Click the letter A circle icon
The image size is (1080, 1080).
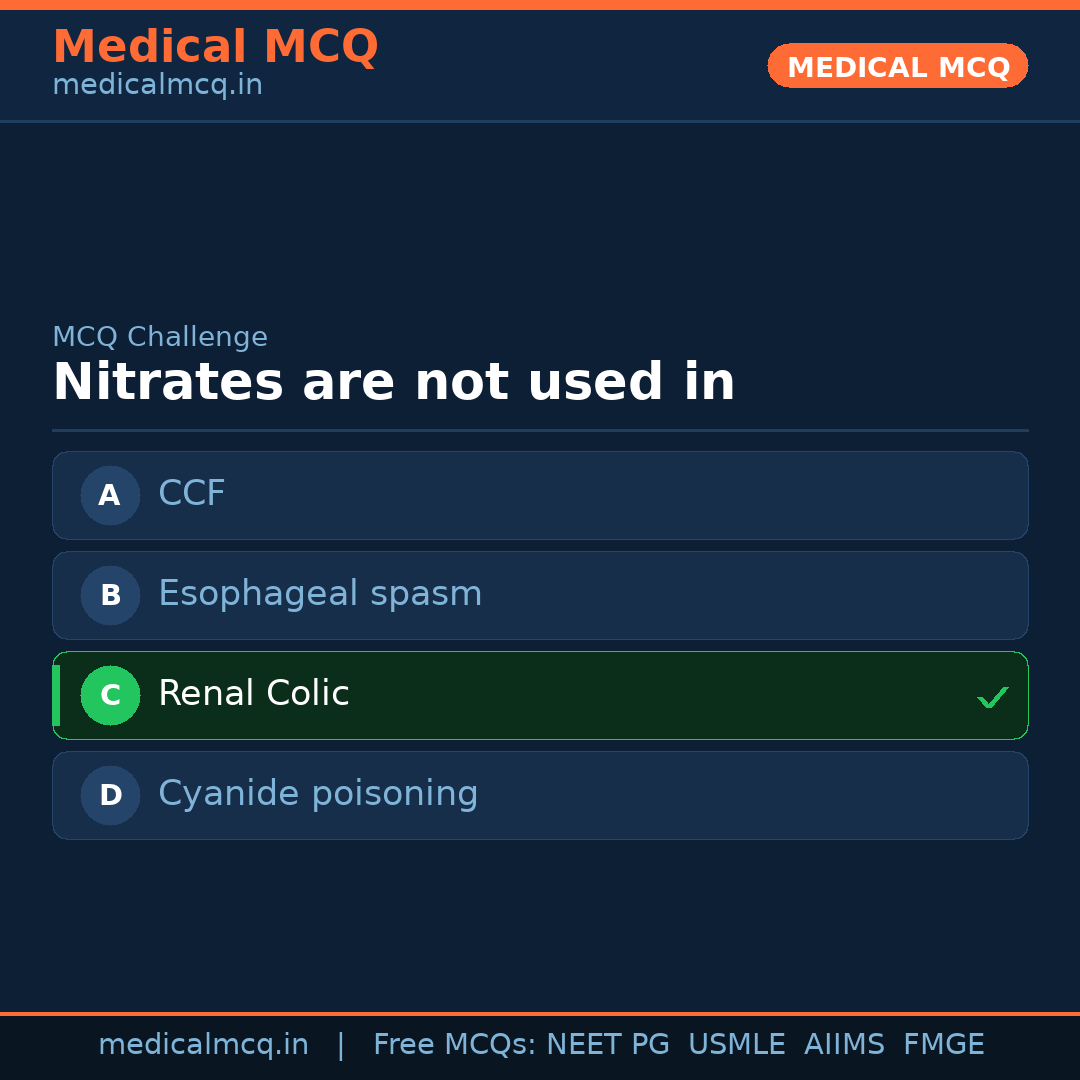[110, 495]
